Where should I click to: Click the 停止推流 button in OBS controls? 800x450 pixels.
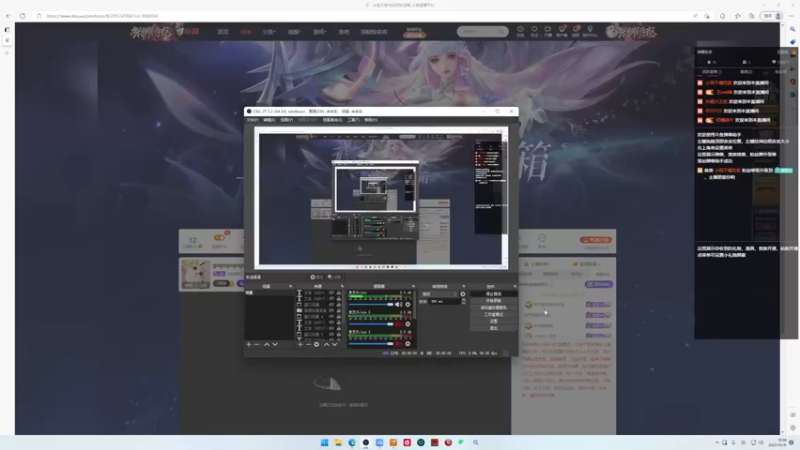click(493, 294)
